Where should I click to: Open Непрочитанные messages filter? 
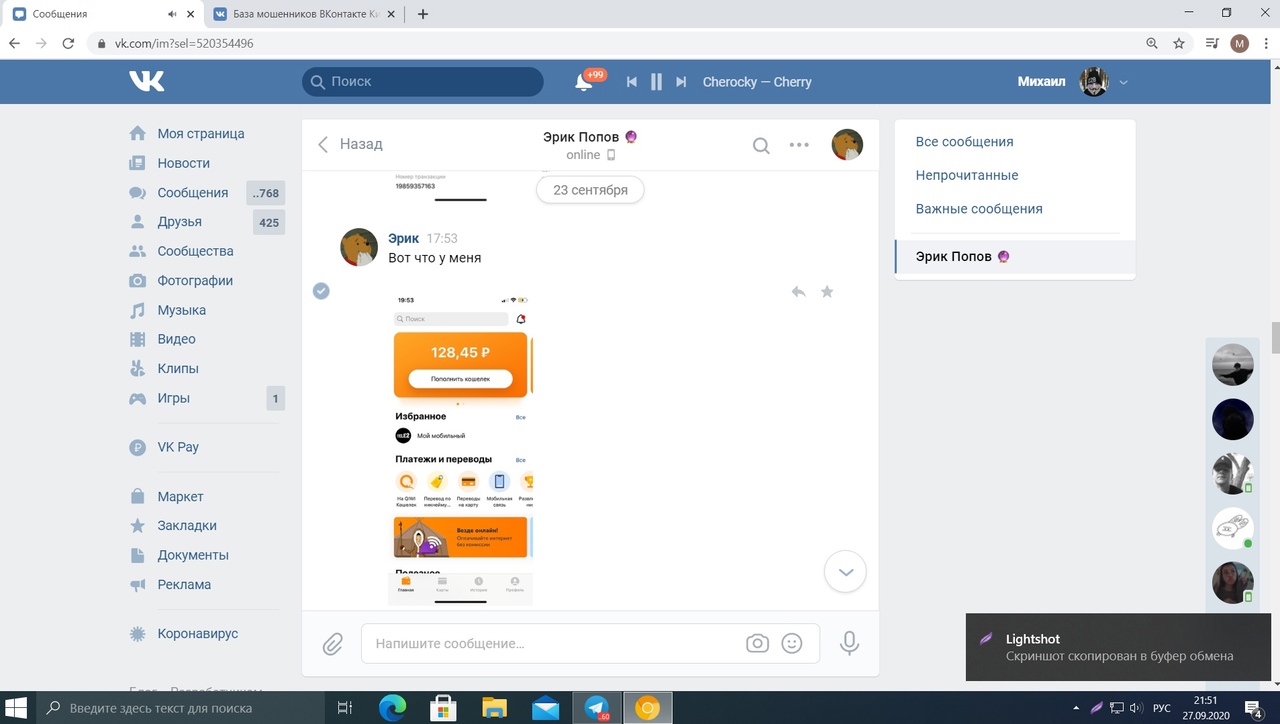(x=966, y=175)
